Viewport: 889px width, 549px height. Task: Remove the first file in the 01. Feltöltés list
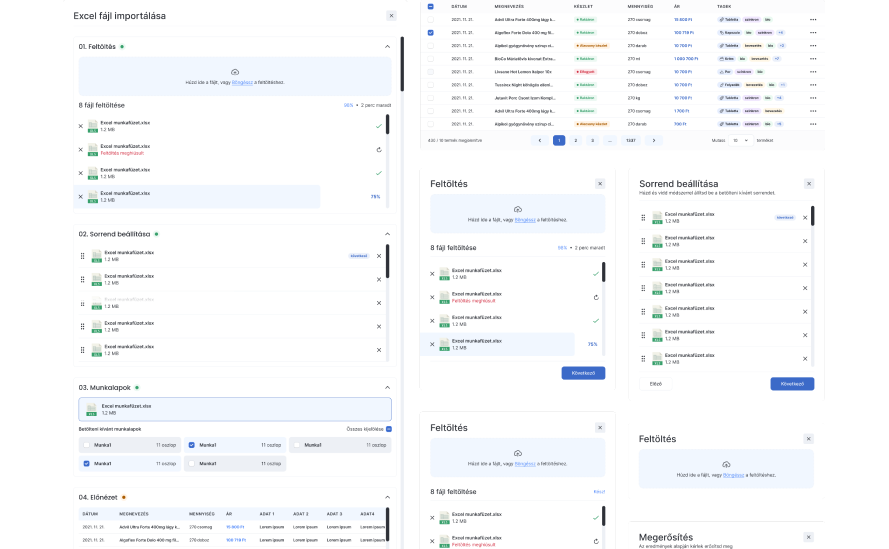click(x=81, y=127)
